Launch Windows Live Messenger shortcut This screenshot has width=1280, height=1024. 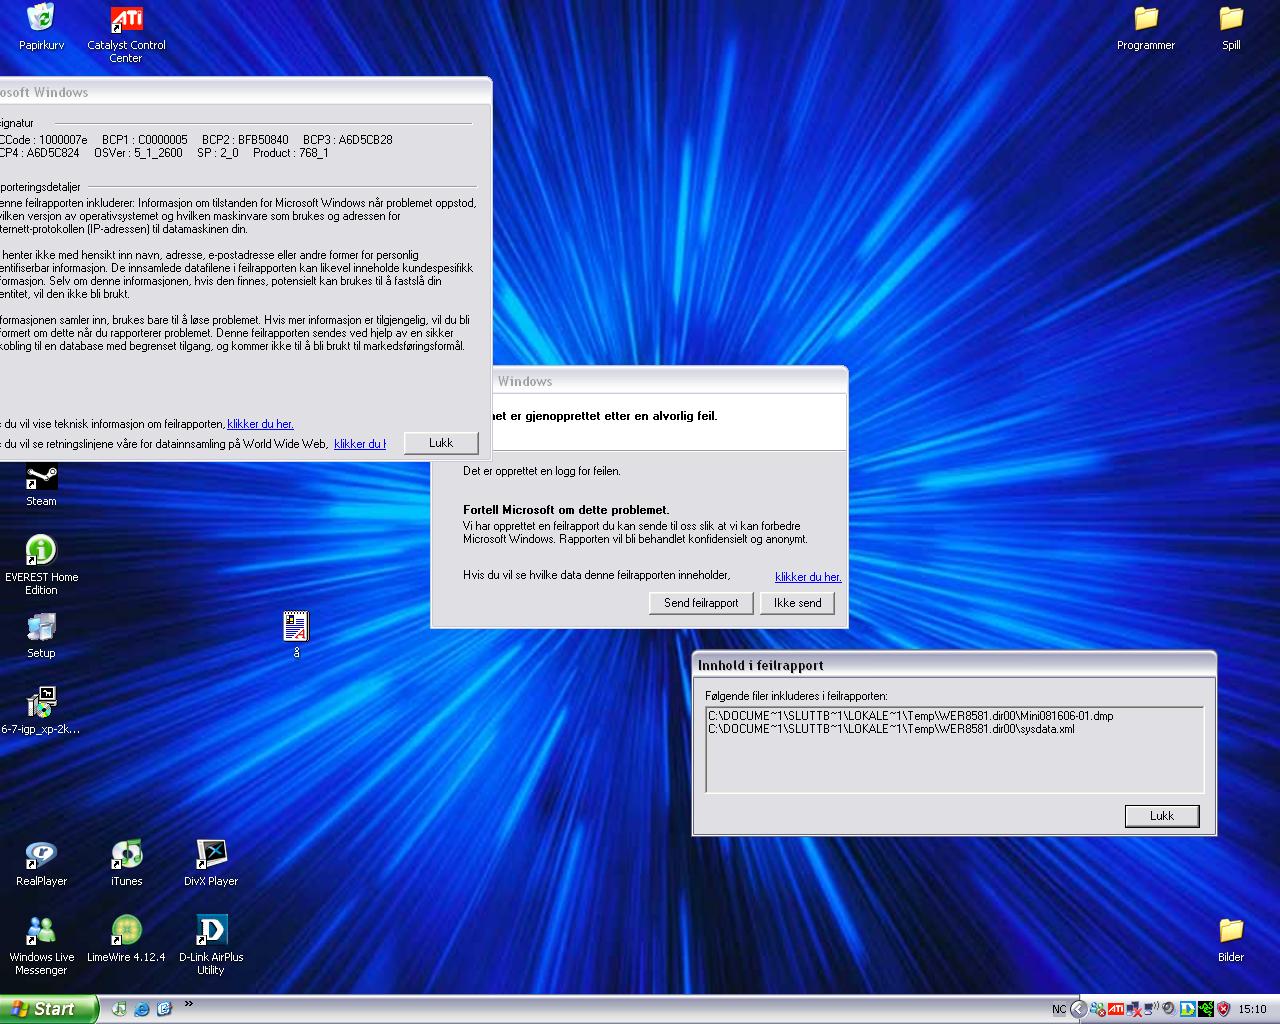pos(41,945)
